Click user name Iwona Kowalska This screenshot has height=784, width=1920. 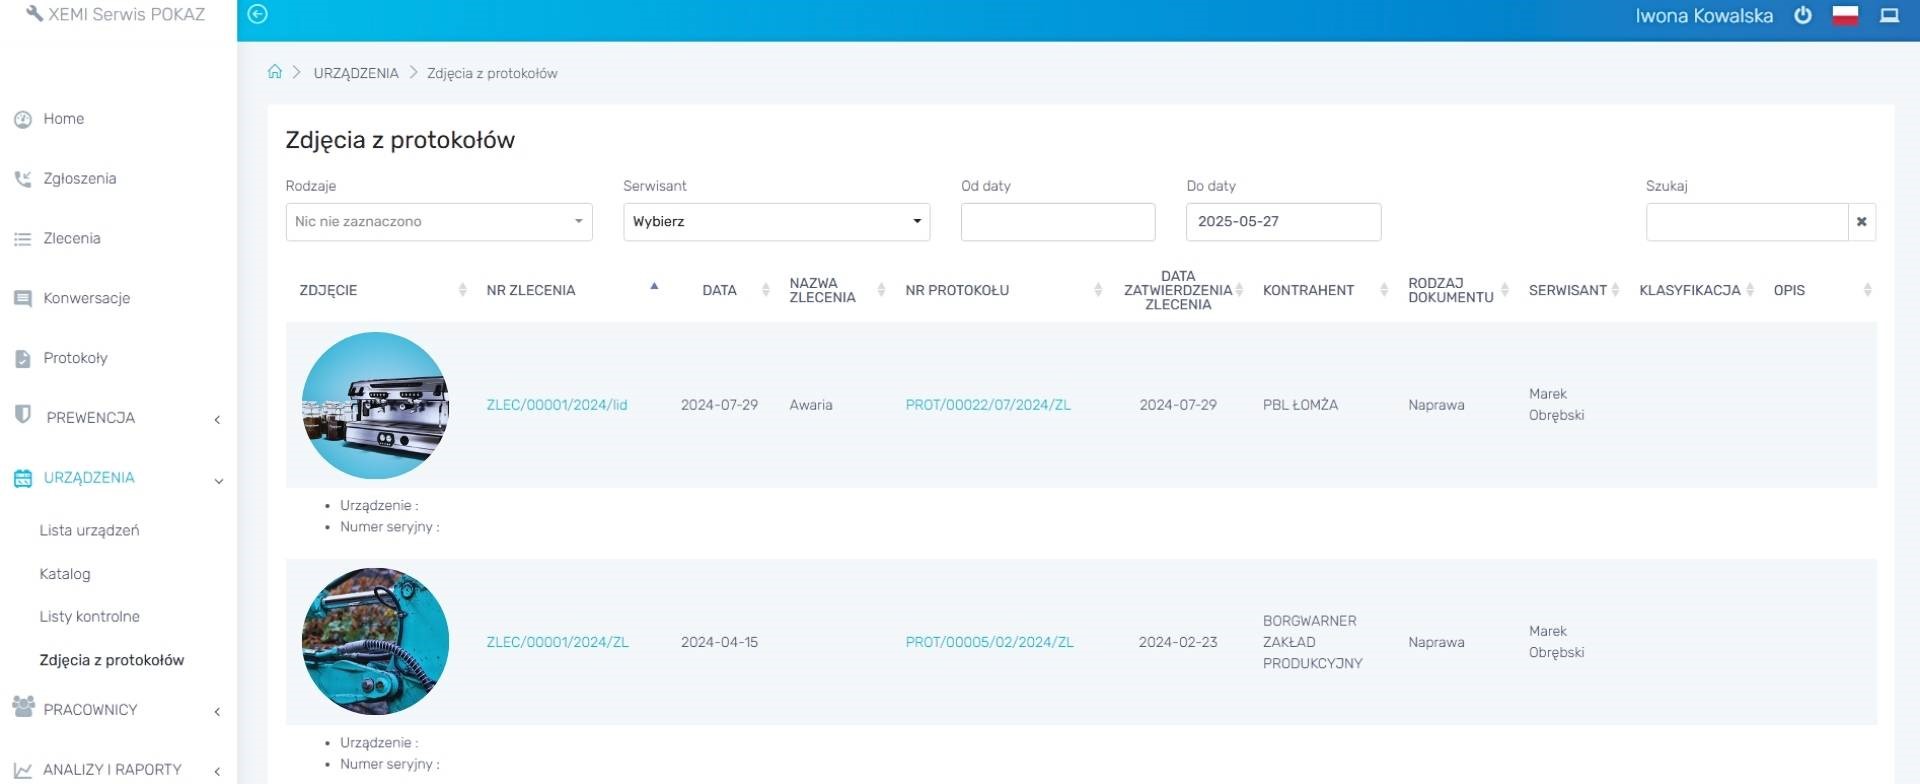pos(1704,16)
